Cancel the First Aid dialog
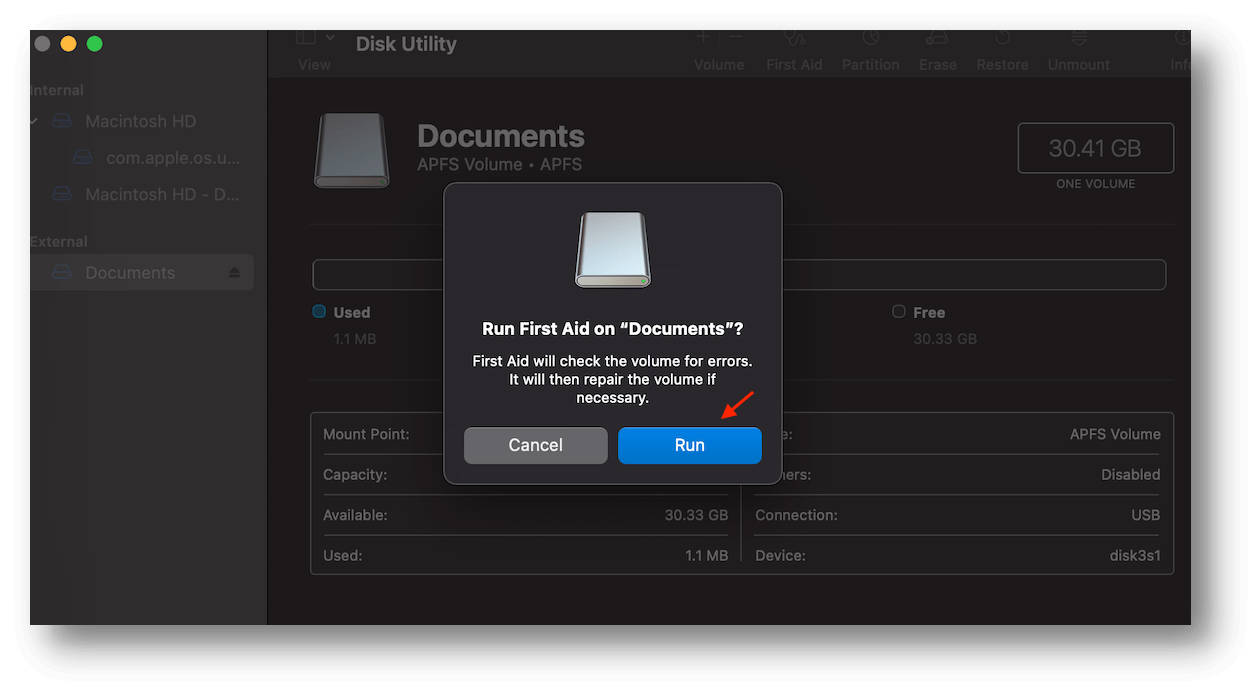Image resolution: width=1260 pixels, height=694 pixels. pyautogui.click(x=535, y=445)
